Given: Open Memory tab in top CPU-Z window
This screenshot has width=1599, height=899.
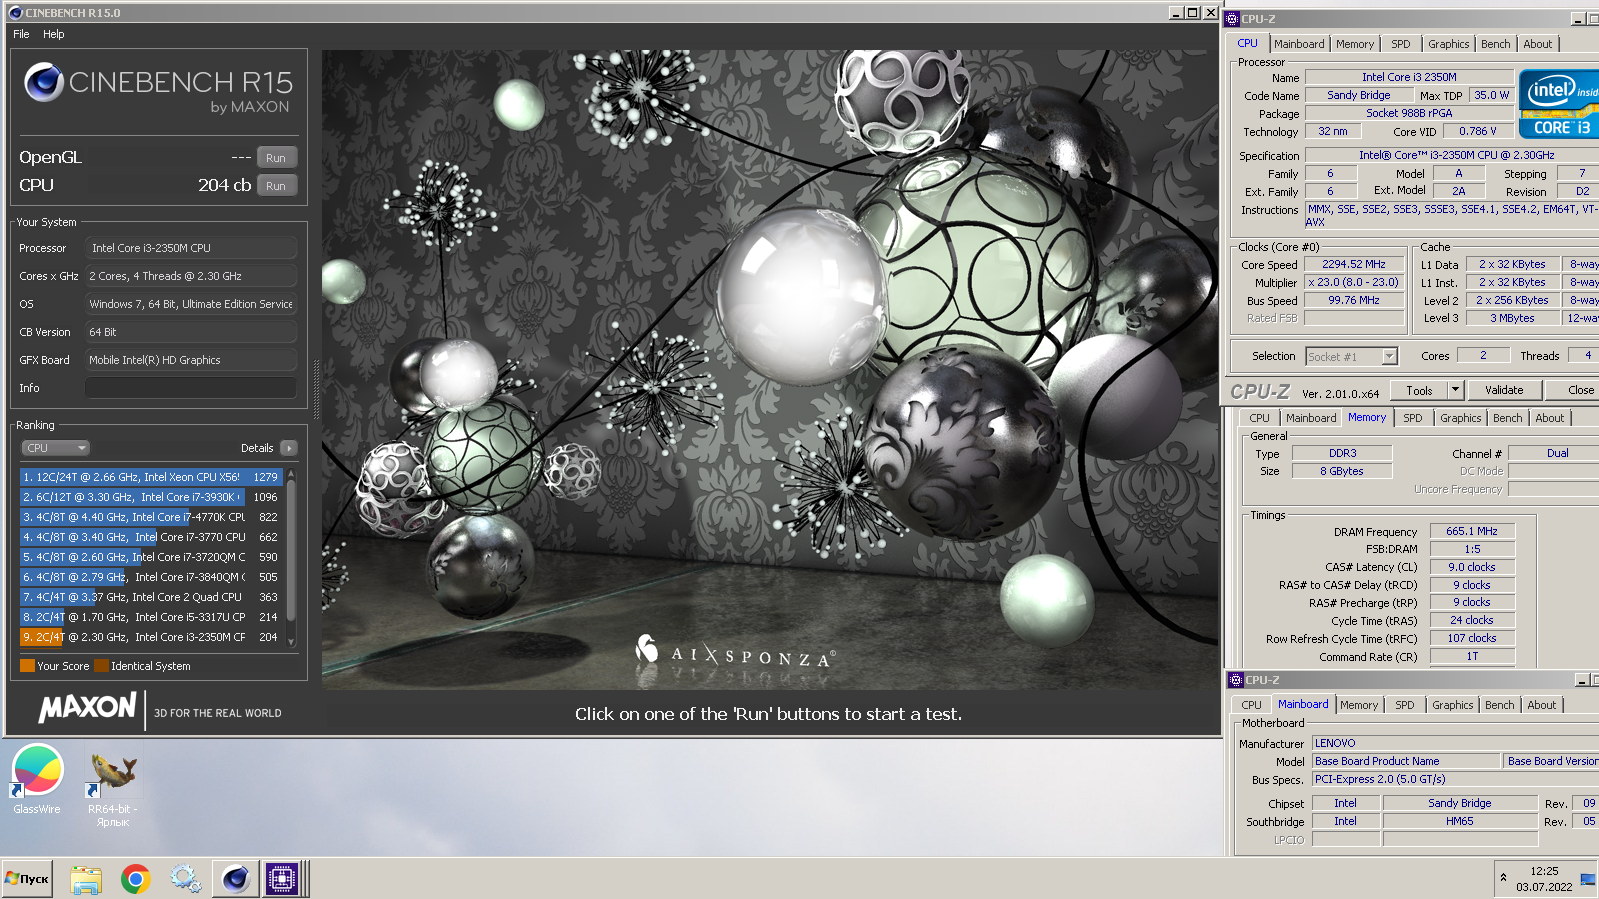Looking at the screenshot, I should pos(1355,44).
